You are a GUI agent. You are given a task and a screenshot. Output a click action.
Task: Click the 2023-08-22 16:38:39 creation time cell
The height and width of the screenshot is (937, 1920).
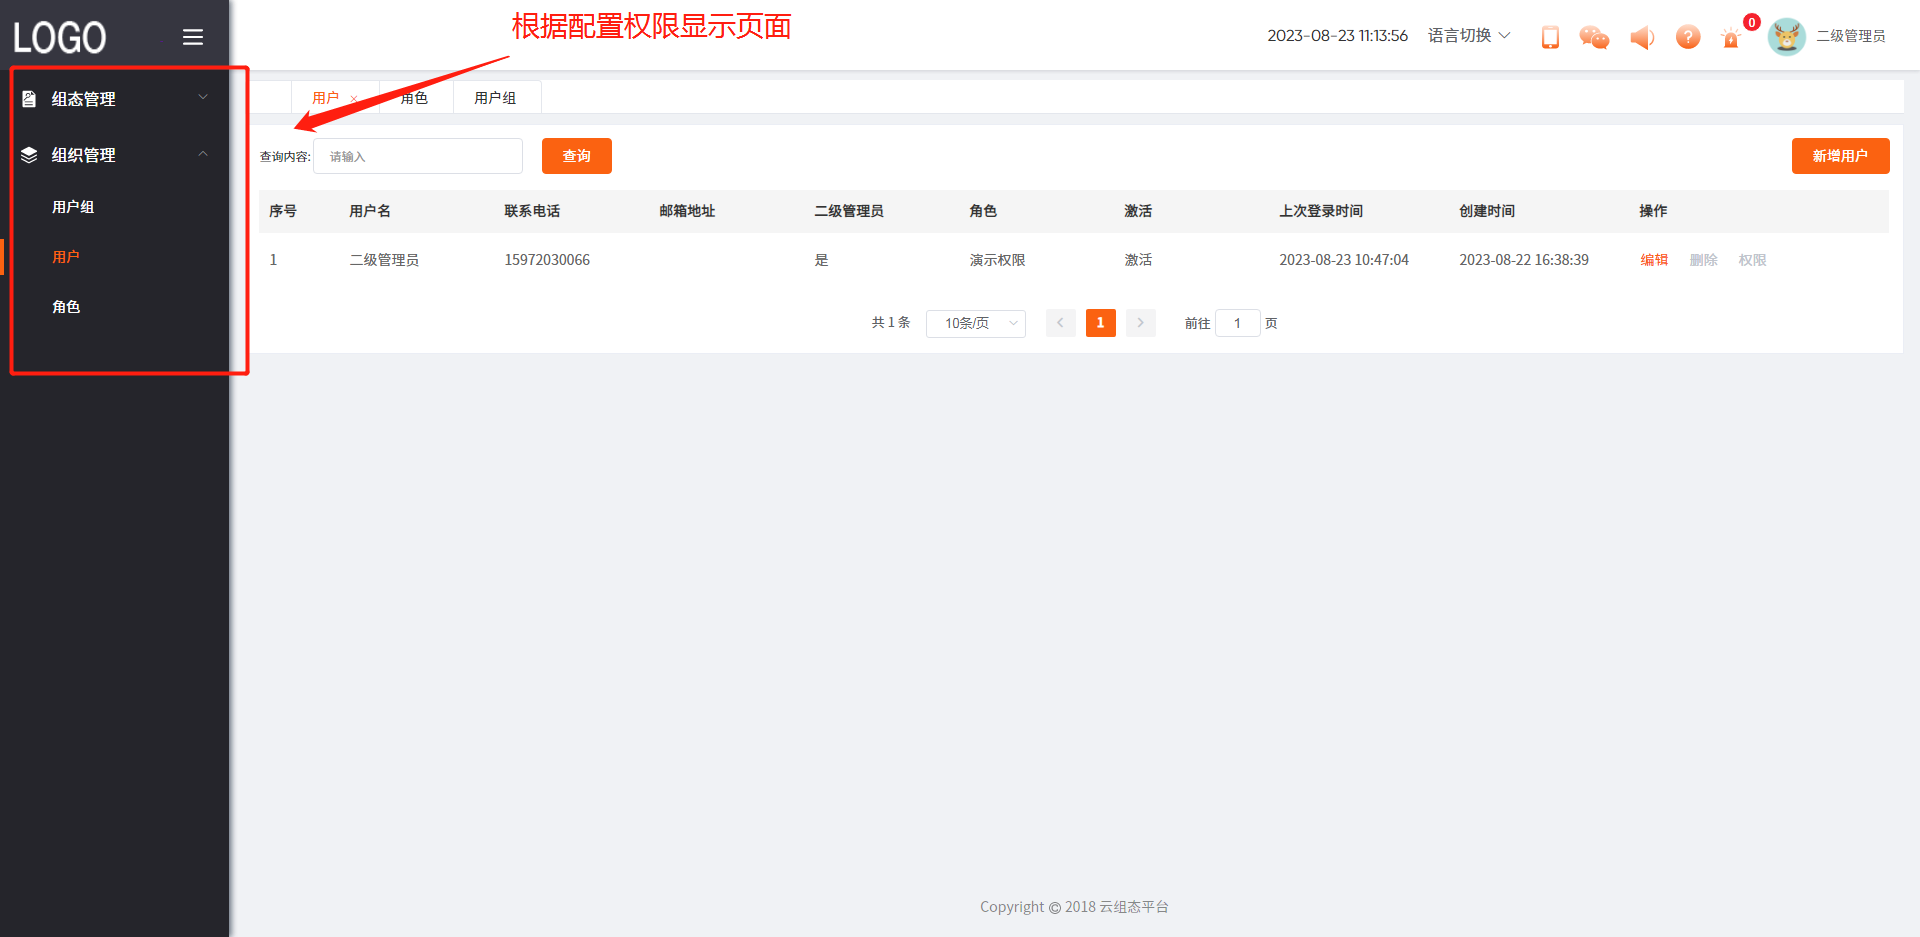1524,260
